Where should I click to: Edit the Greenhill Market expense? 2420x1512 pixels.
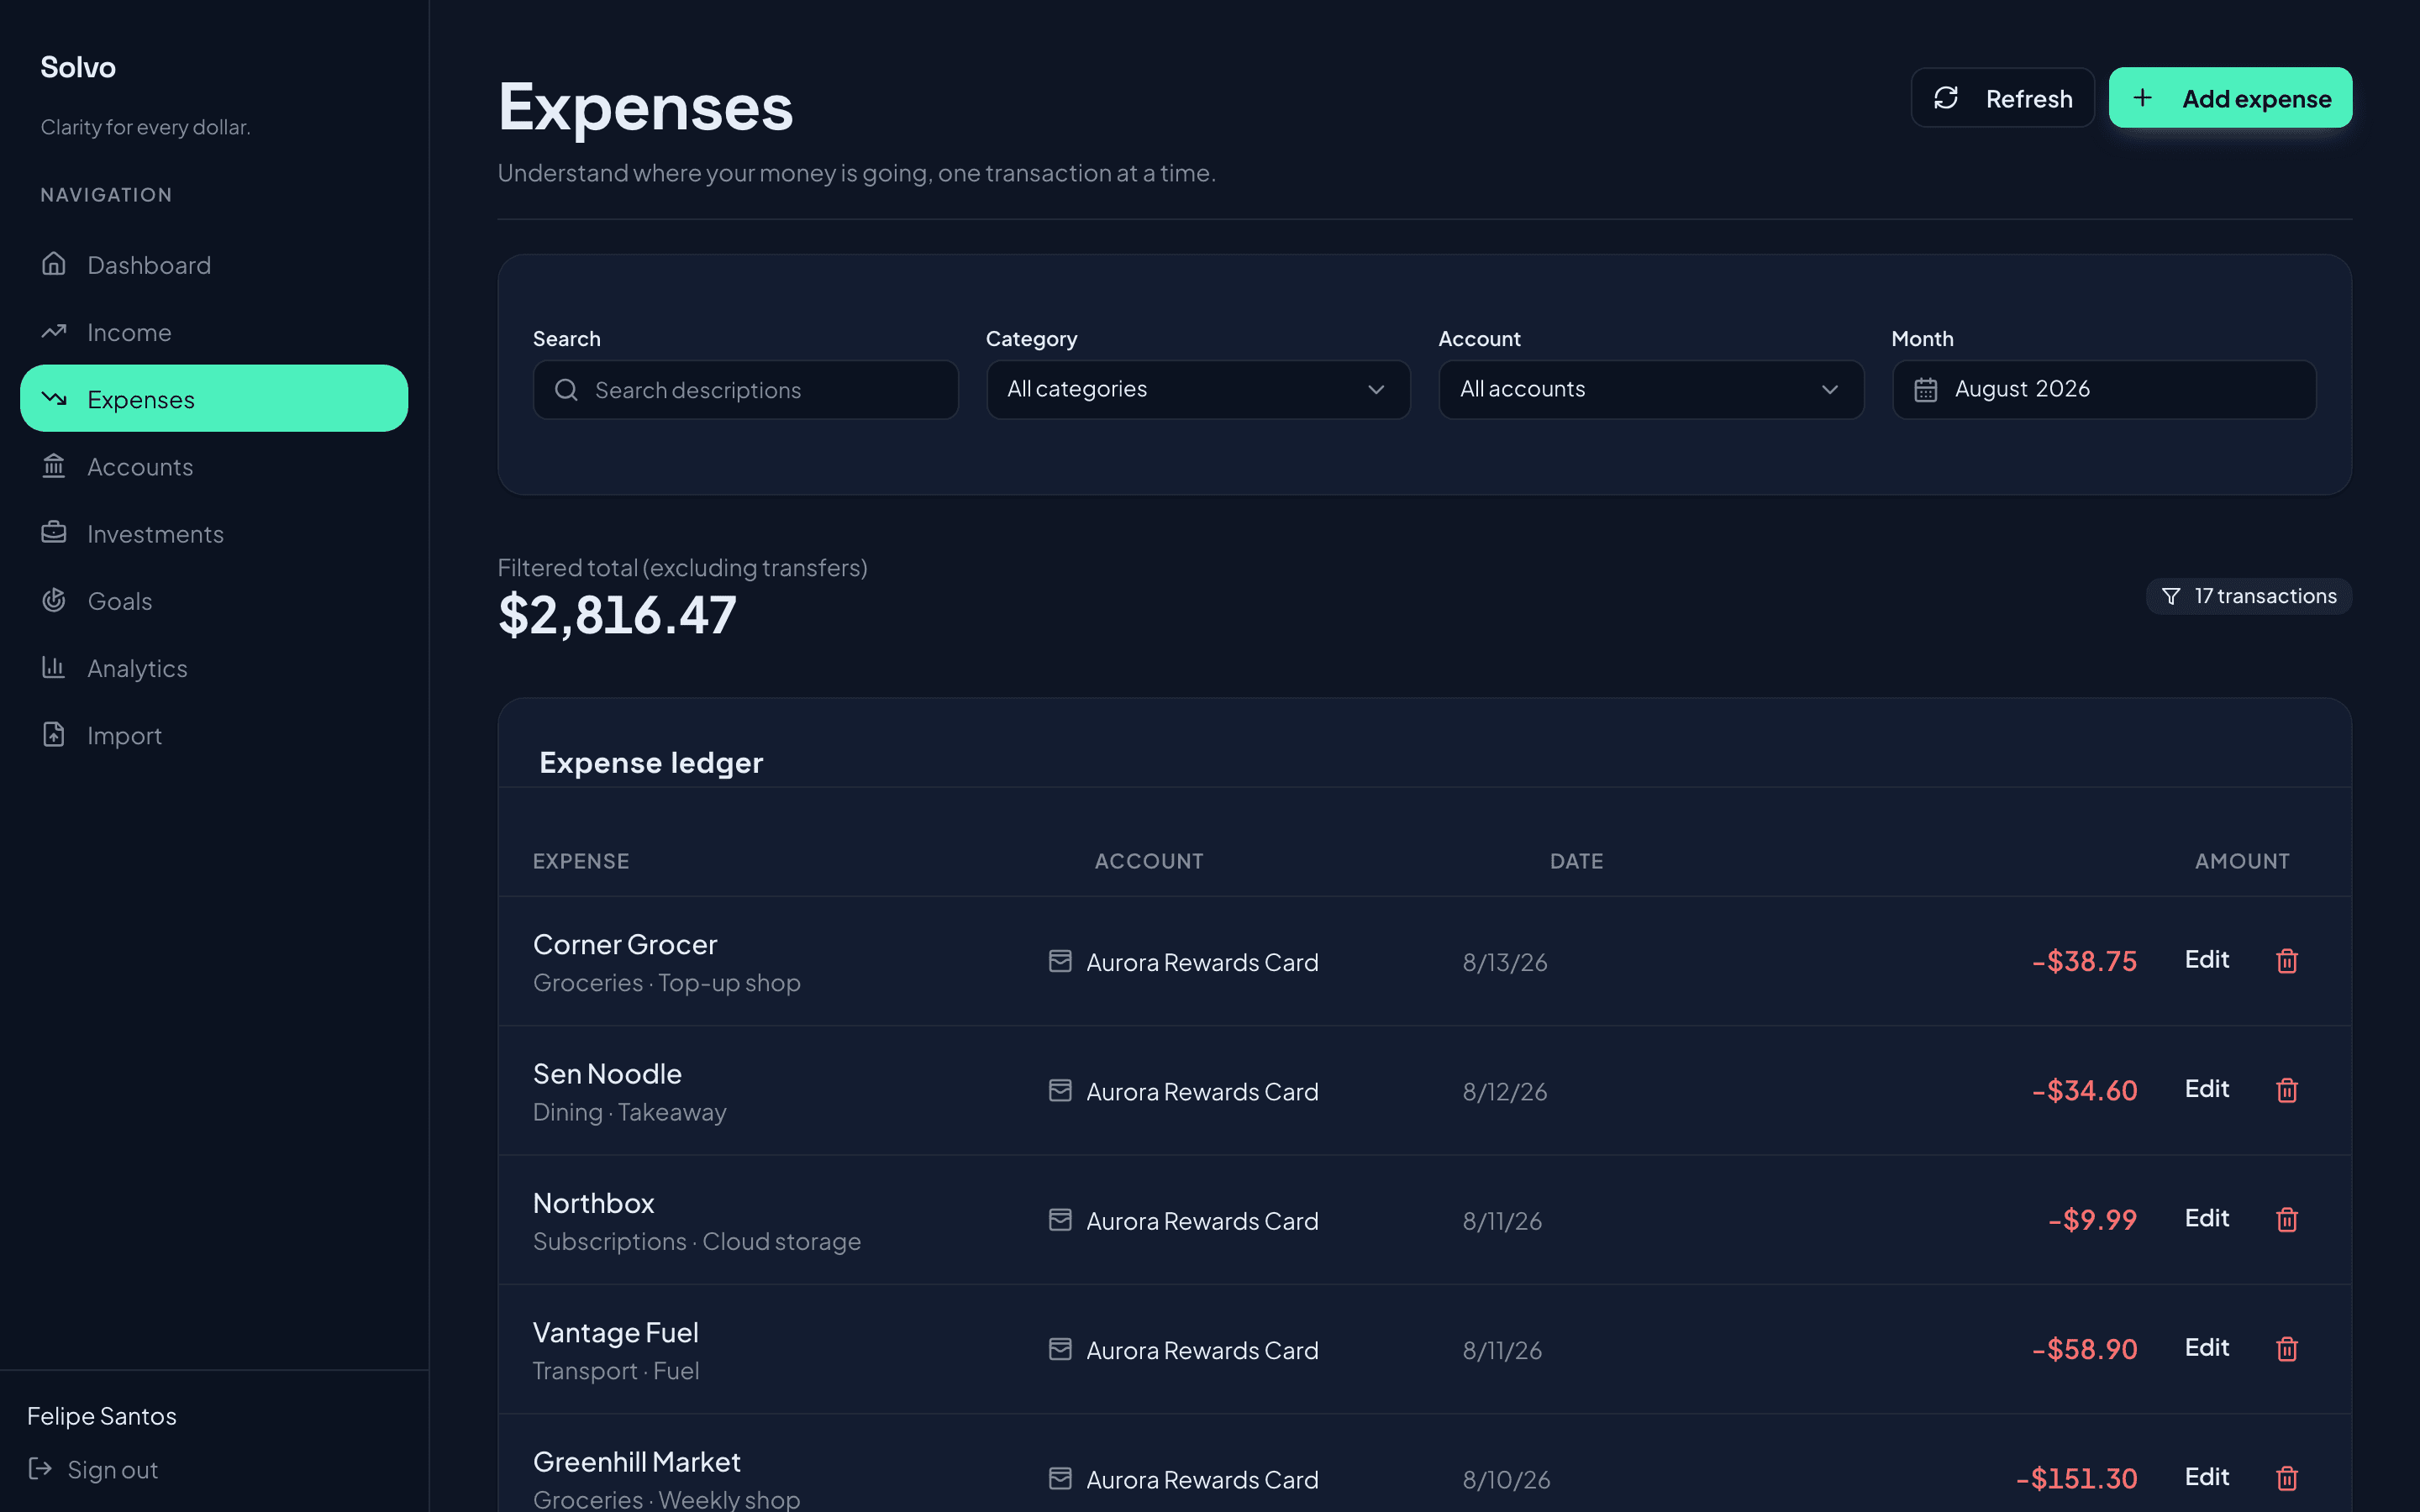(2206, 1477)
